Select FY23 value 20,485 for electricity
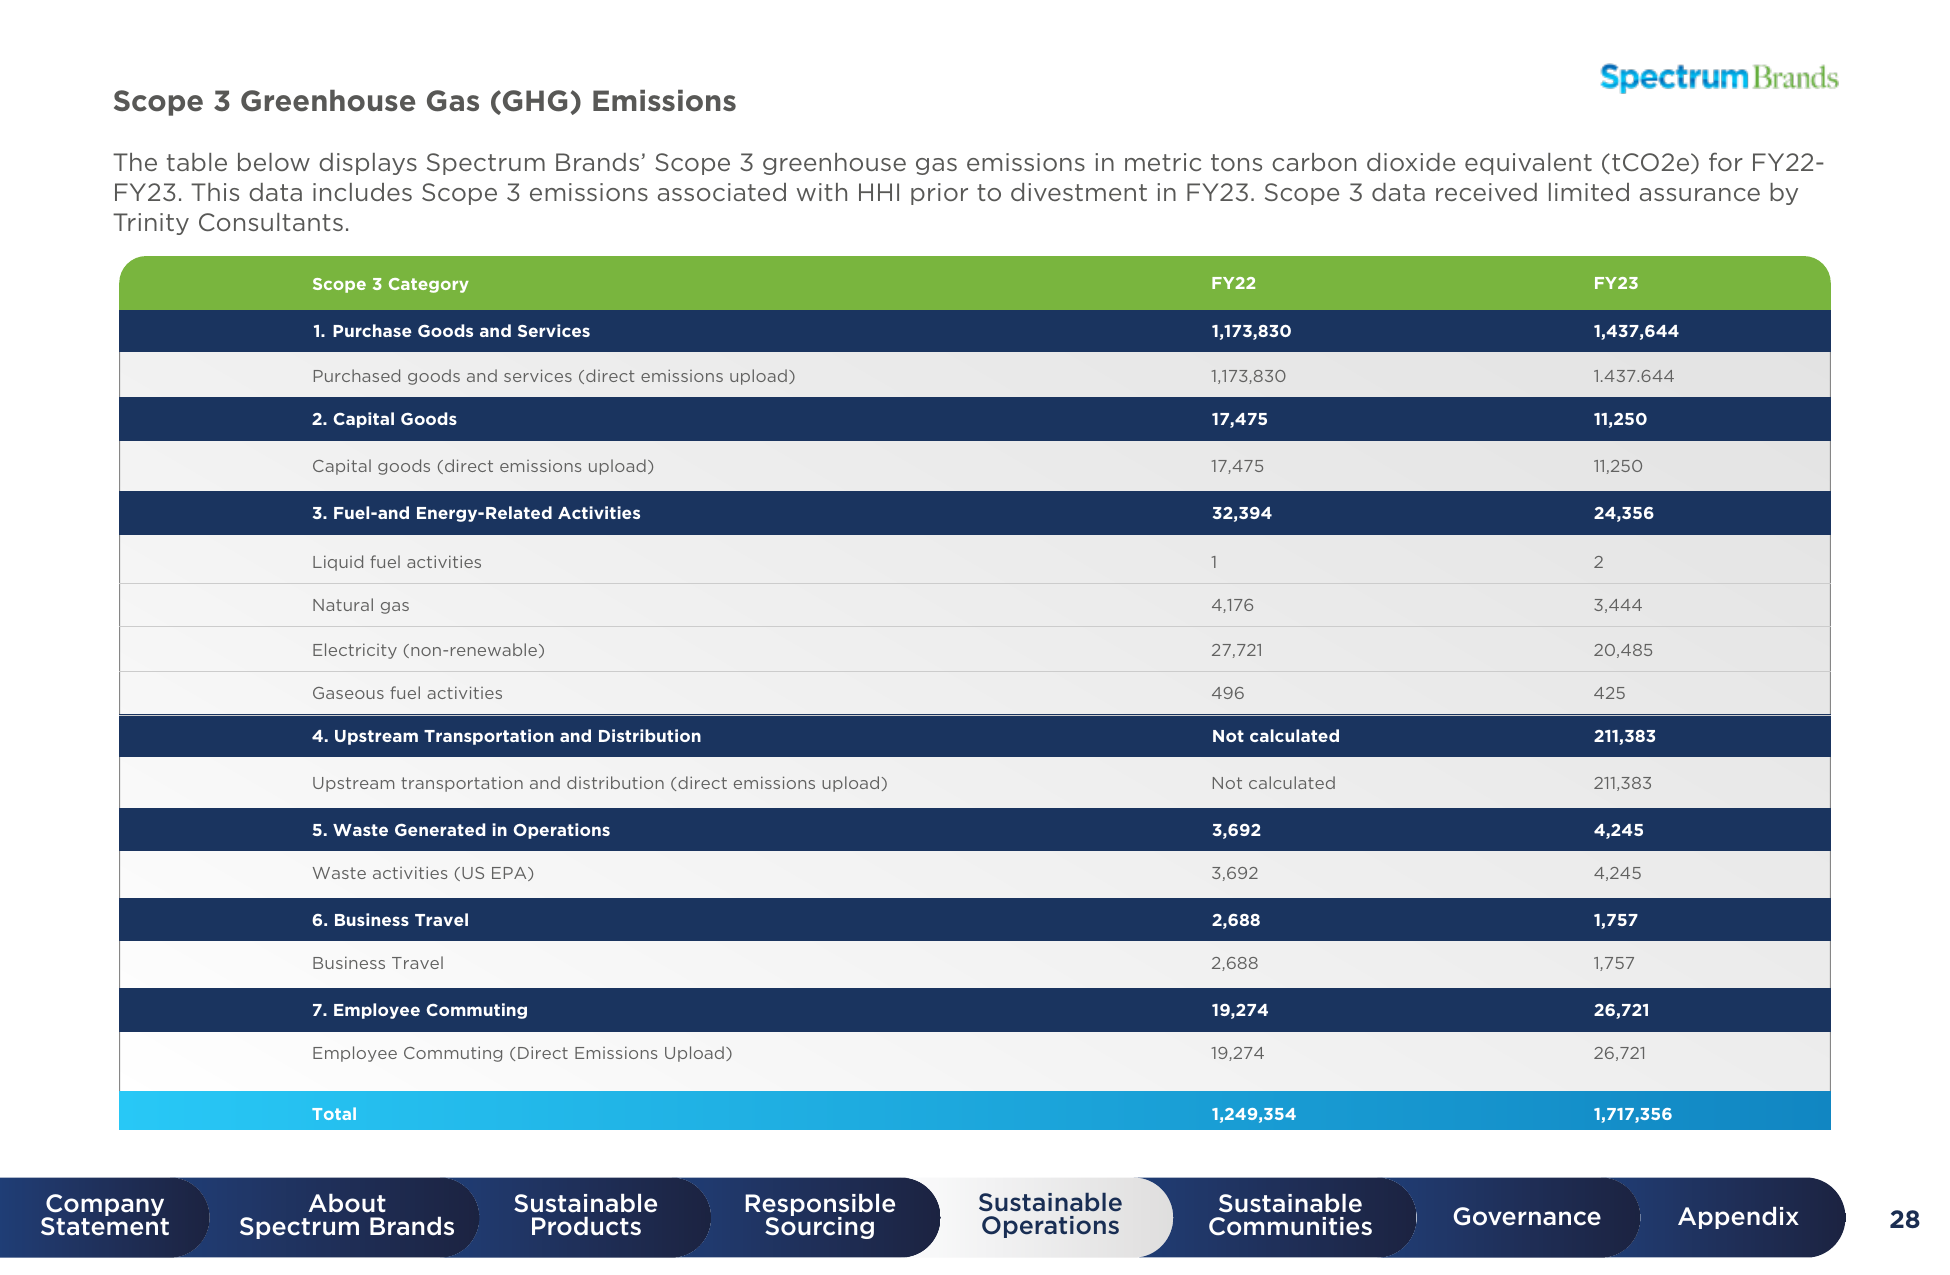The height and width of the screenshot is (1275, 1950). pos(1623,650)
